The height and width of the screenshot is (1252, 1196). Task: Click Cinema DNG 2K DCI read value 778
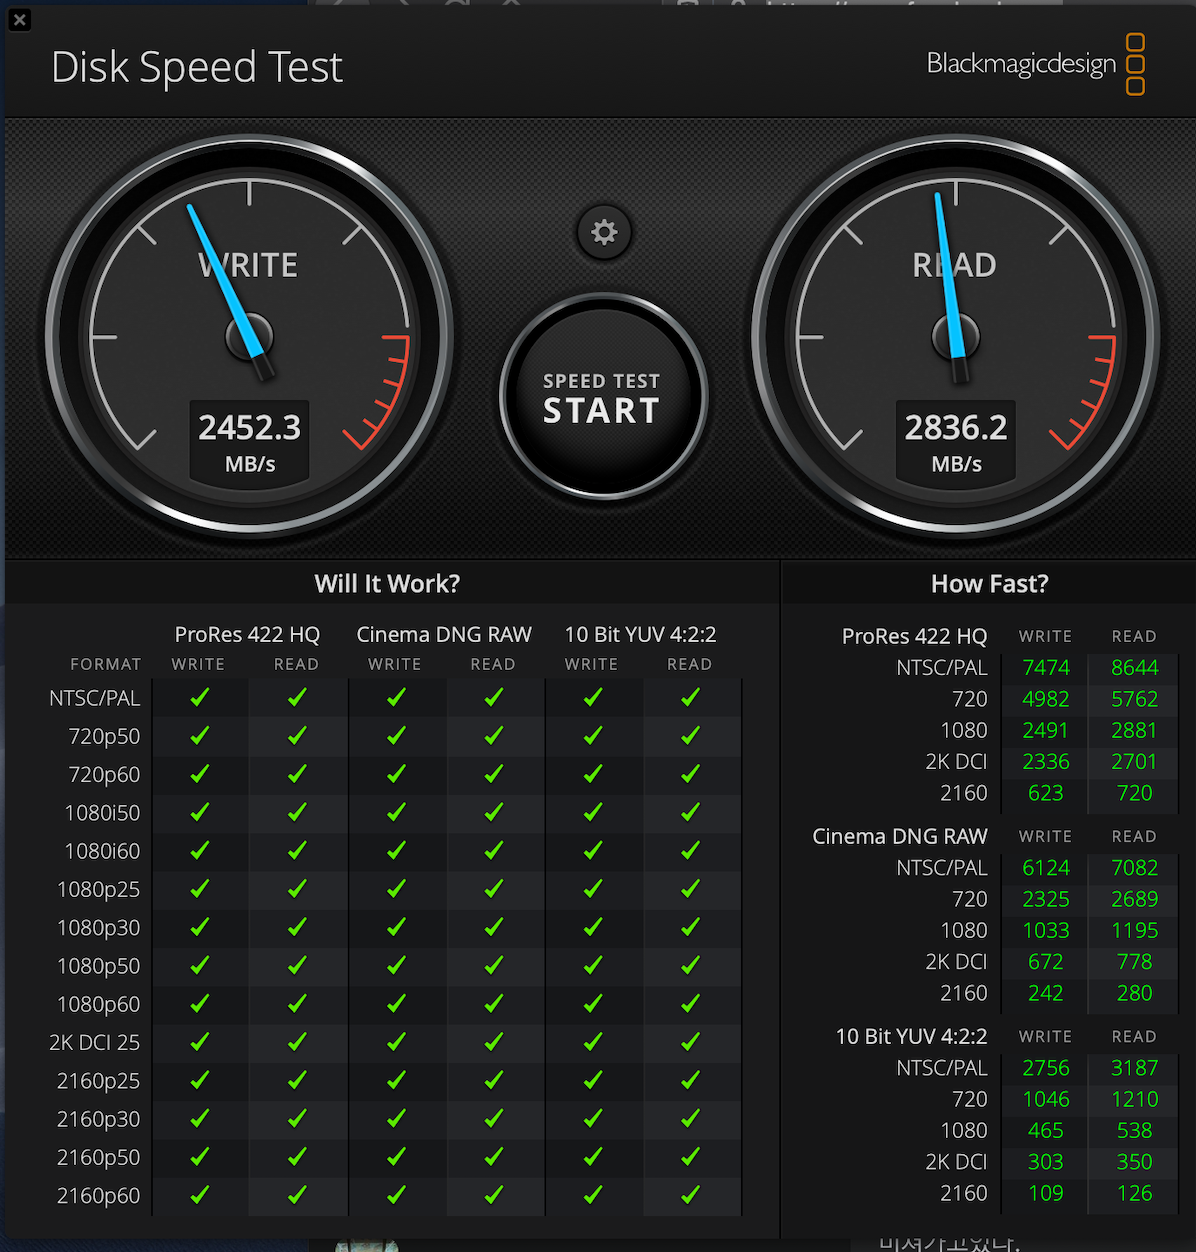(x=1135, y=962)
